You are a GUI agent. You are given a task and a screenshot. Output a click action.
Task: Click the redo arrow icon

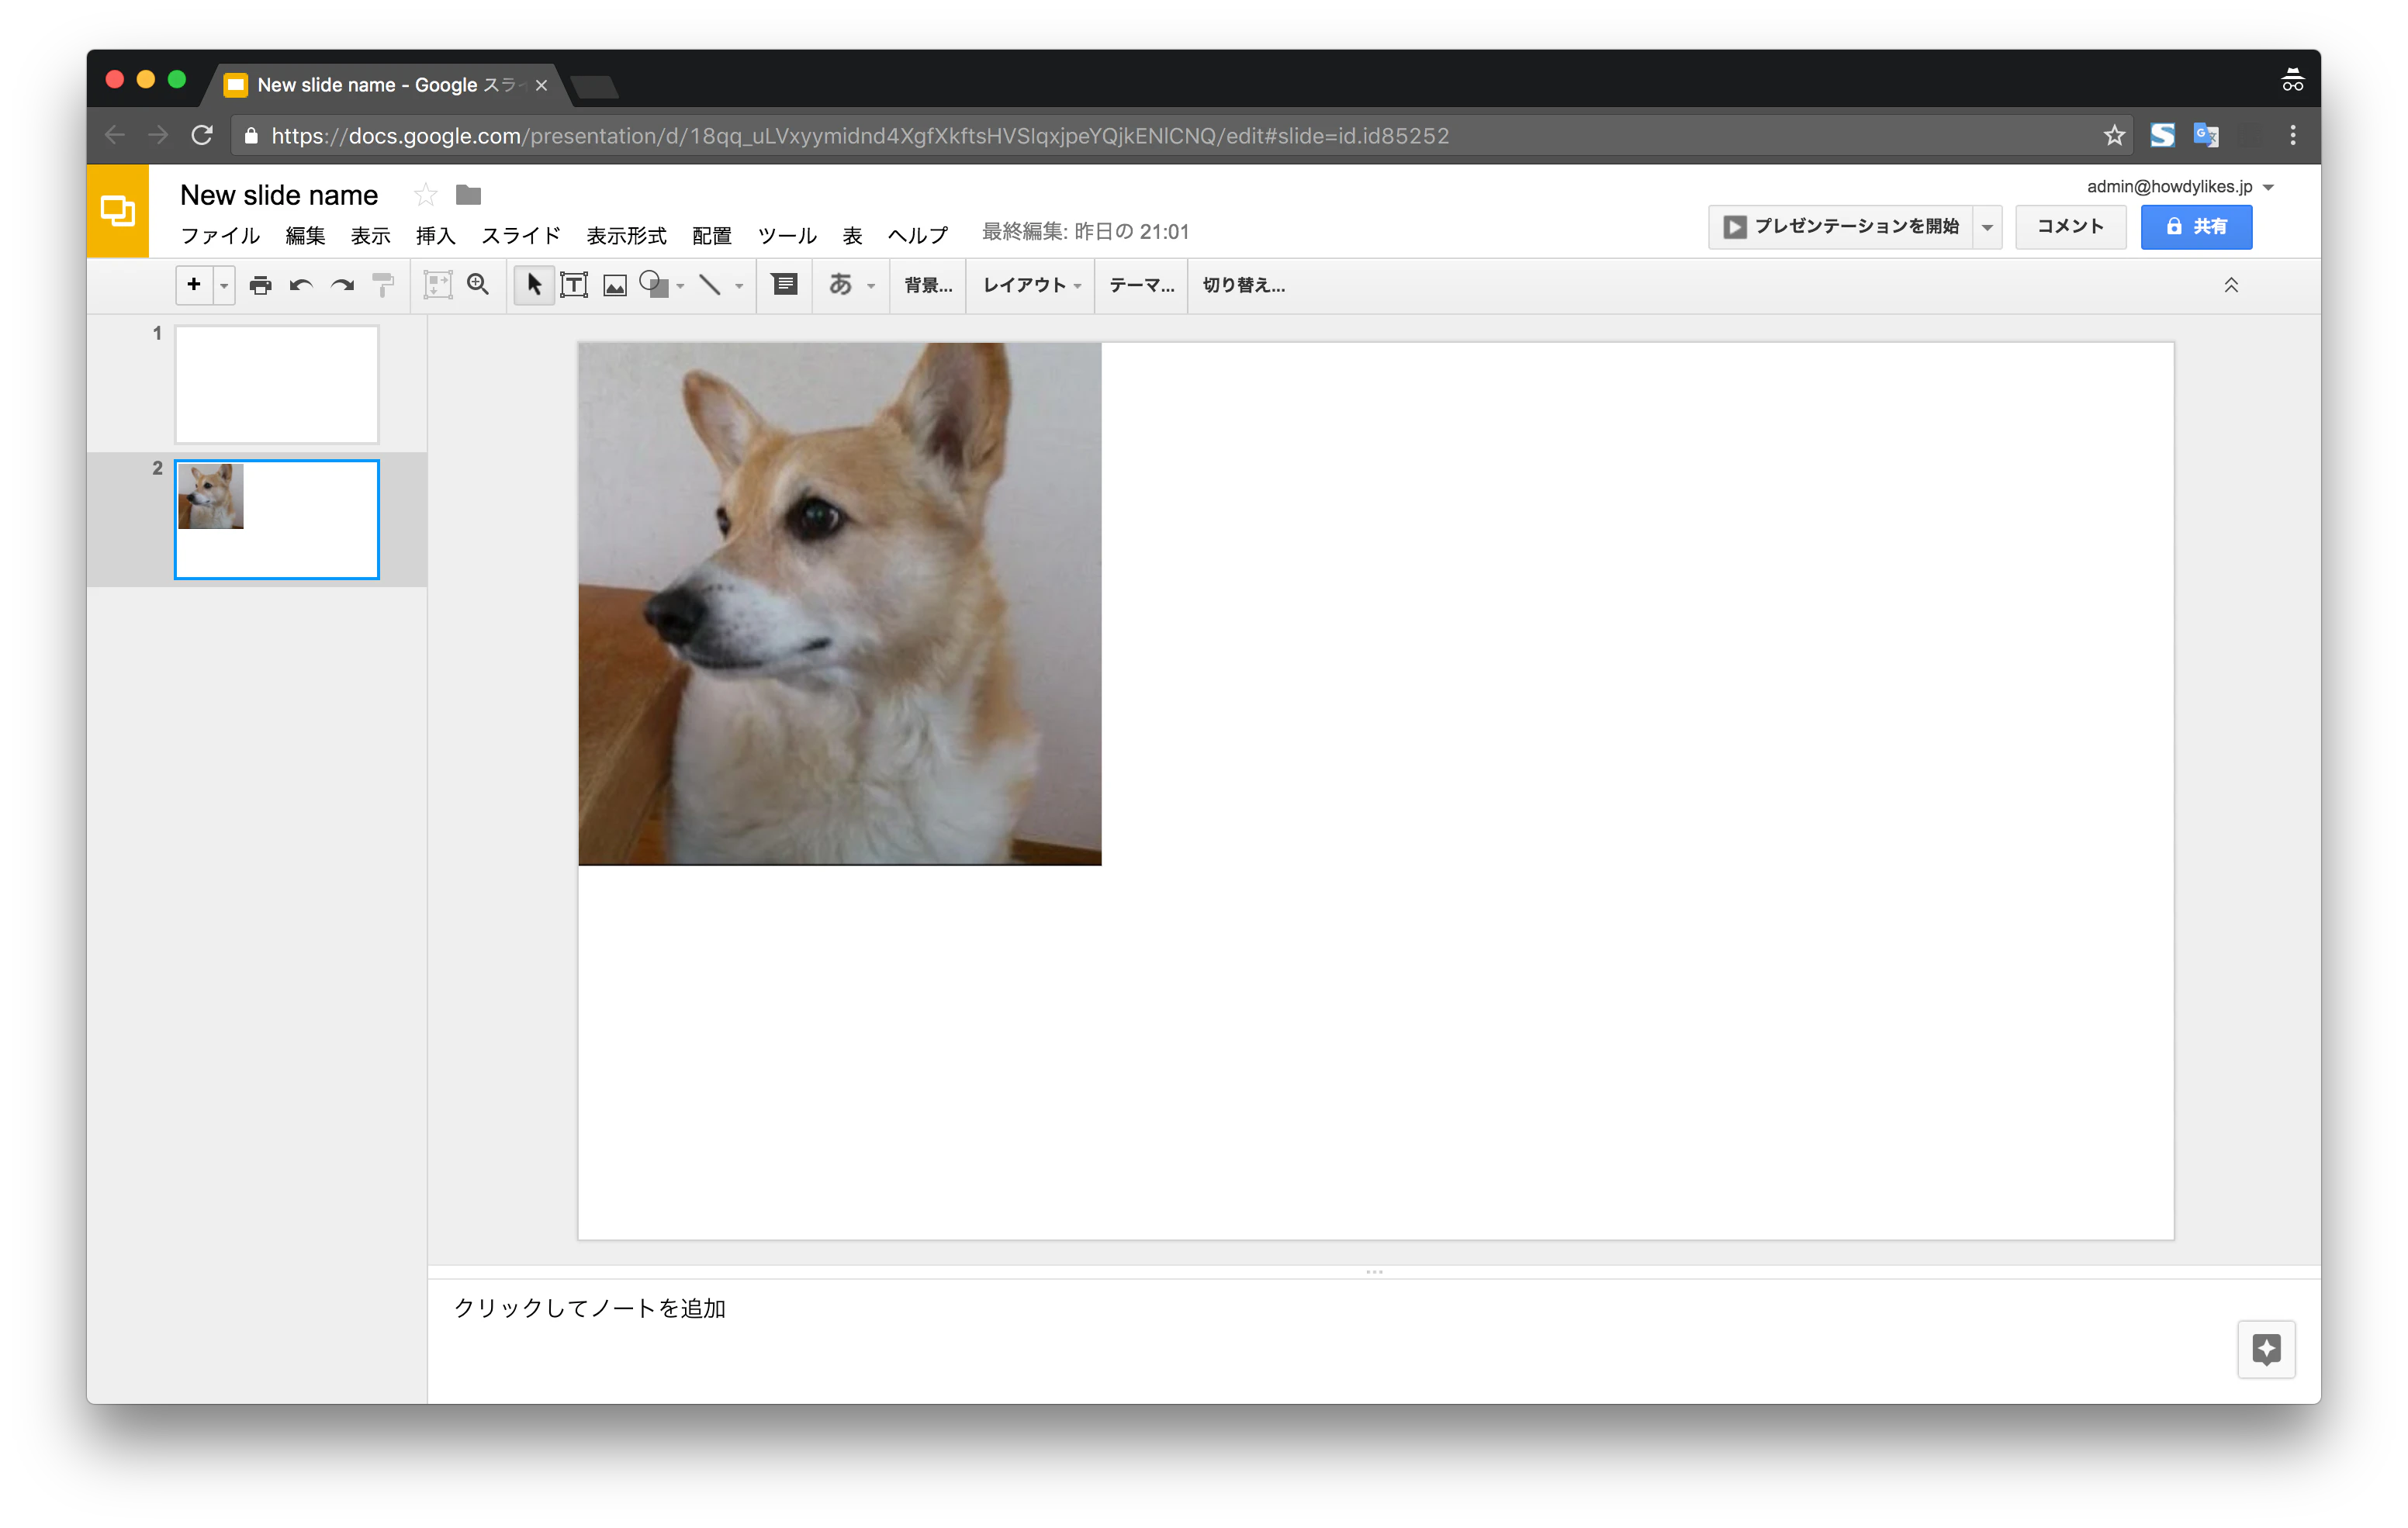pyautogui.click(x=342, y=285)
